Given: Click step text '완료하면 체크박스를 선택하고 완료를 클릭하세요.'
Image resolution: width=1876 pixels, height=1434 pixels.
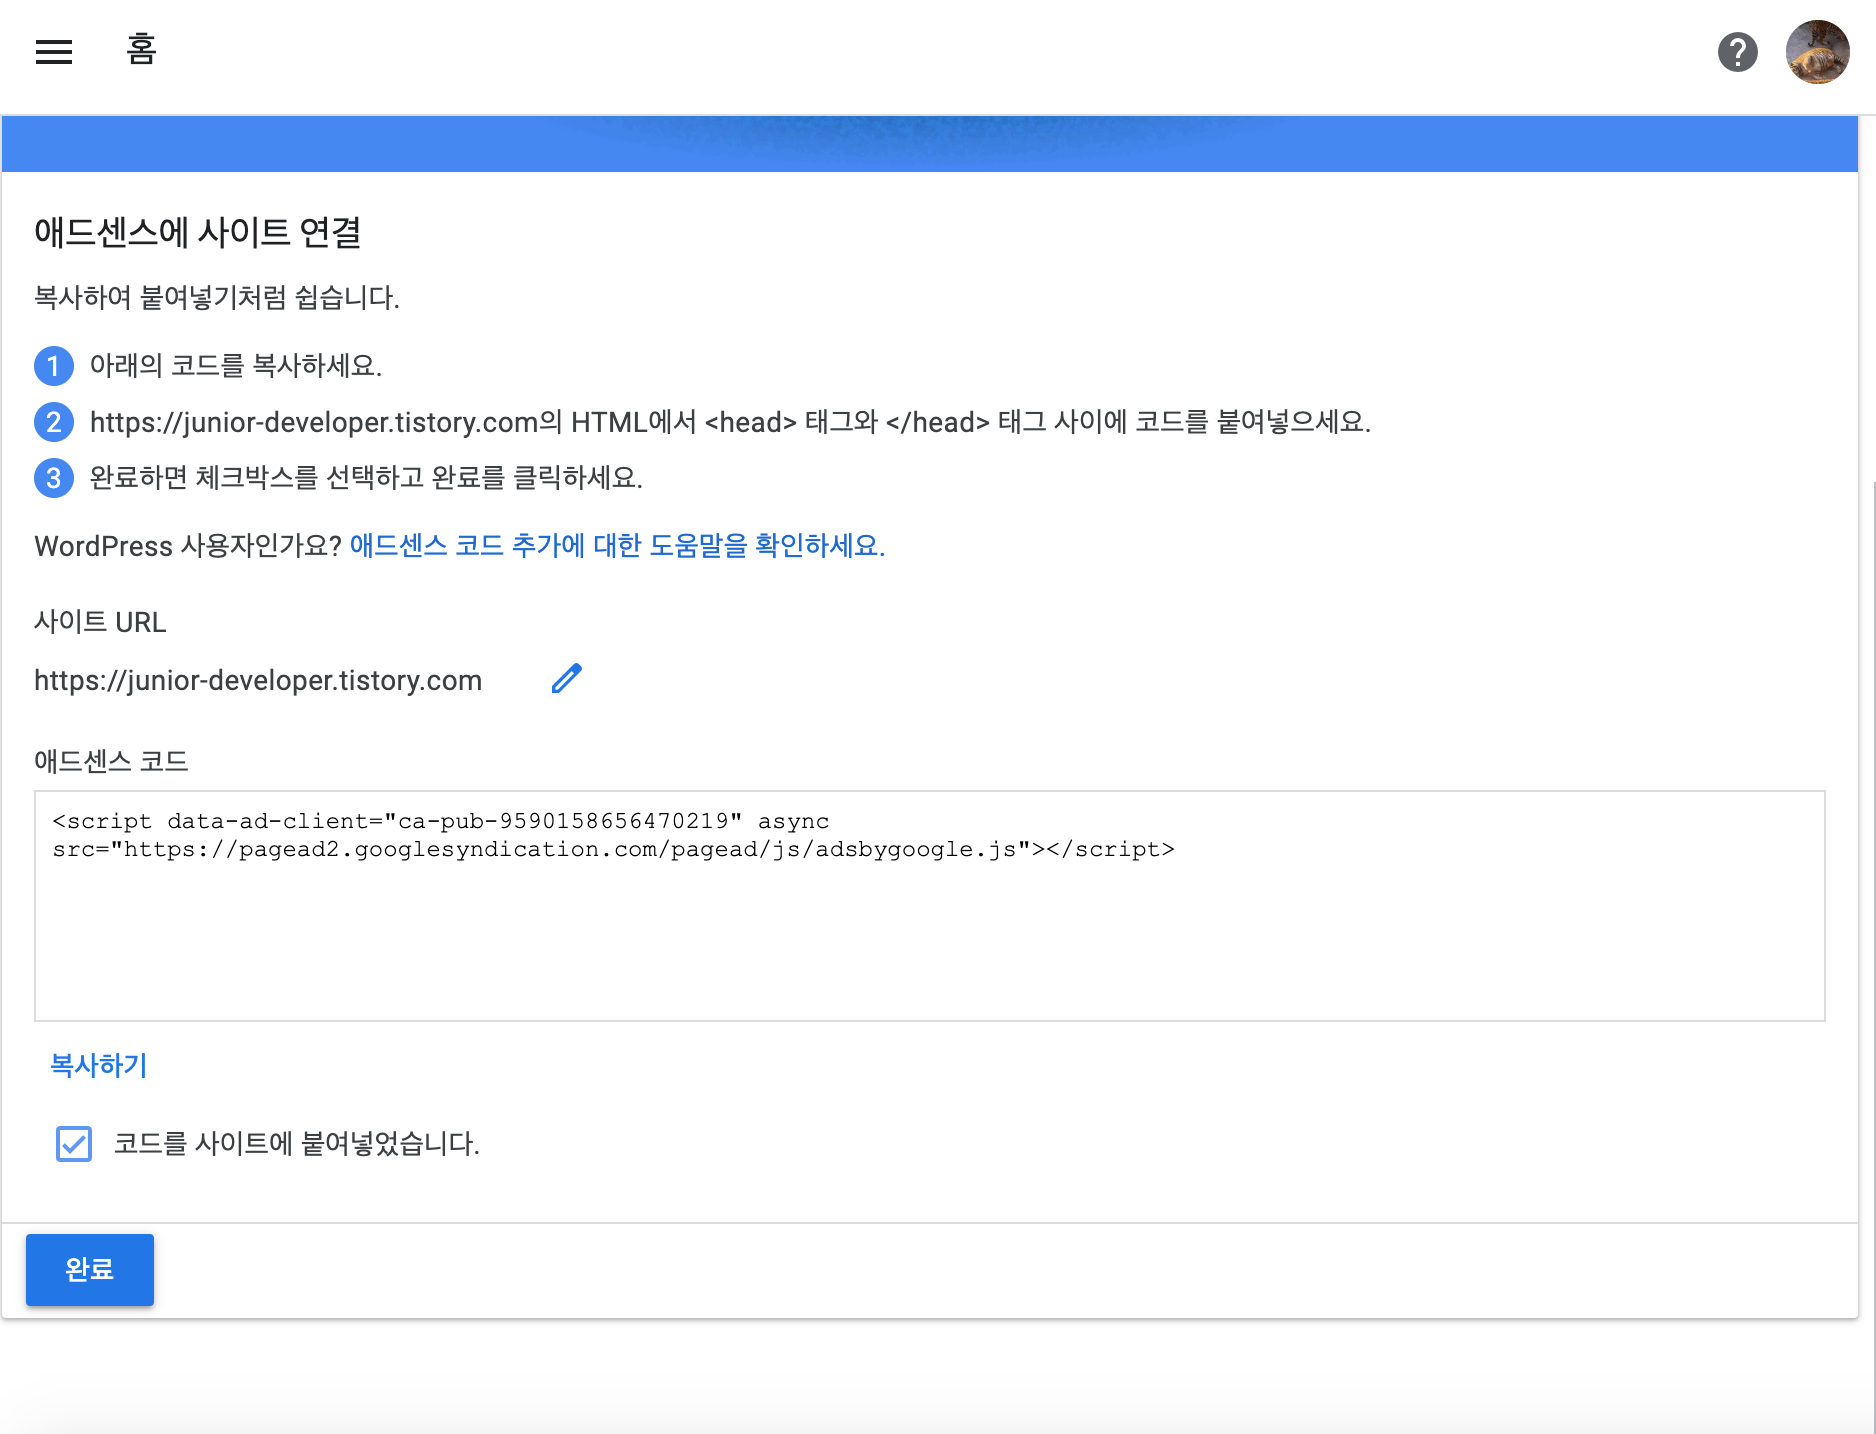Looking at the screenshot, I should coord(366,478).
